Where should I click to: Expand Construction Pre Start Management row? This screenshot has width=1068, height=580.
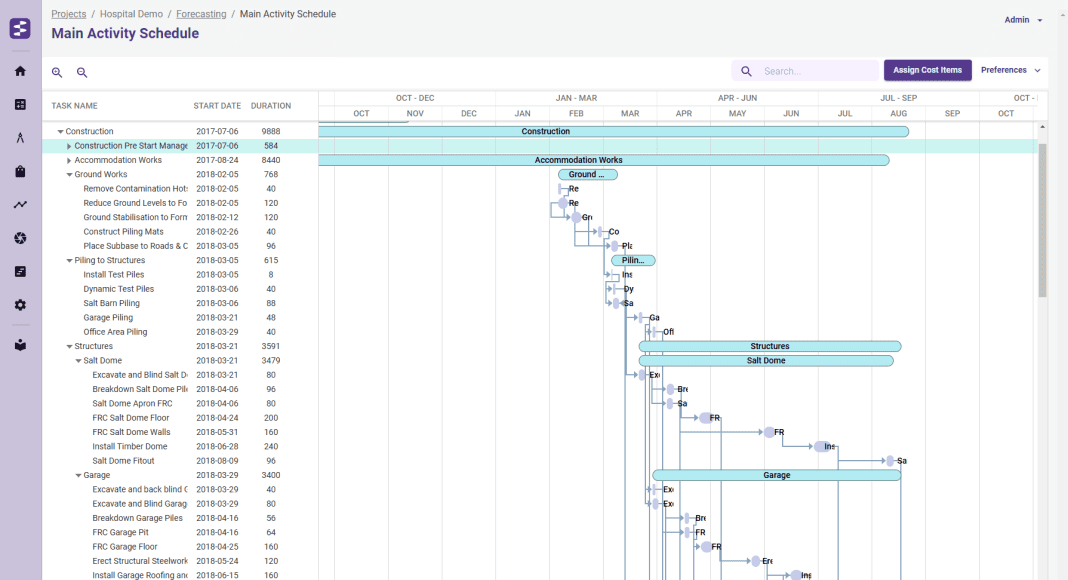point(69,146)
